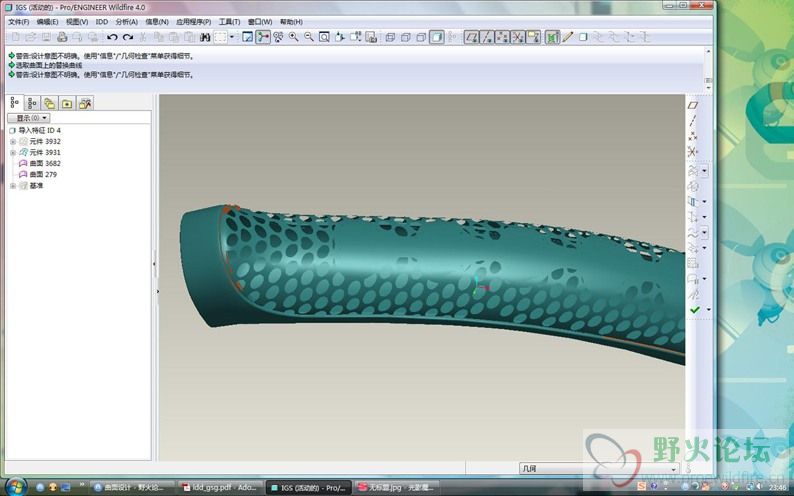Click the Repaint screen icon
This screenshot has height=496, width=794.
(248, 37)
